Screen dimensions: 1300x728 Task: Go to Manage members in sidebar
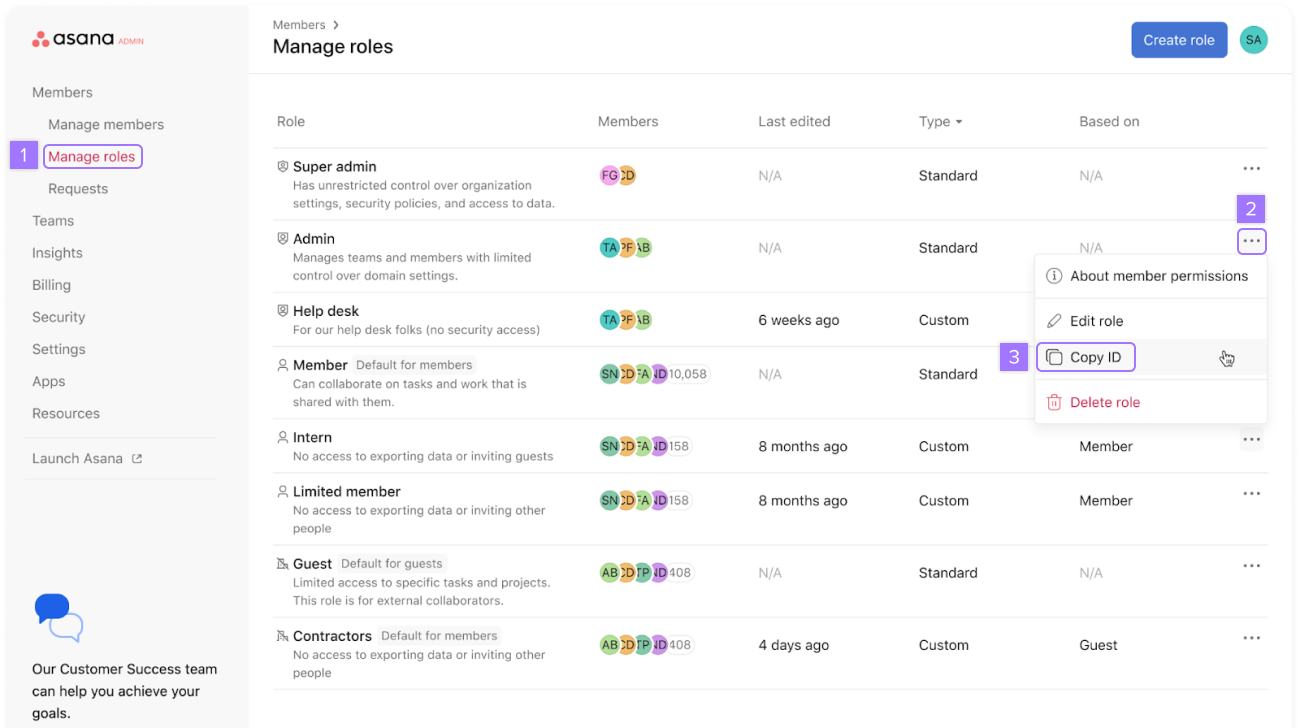click(106, 125)
